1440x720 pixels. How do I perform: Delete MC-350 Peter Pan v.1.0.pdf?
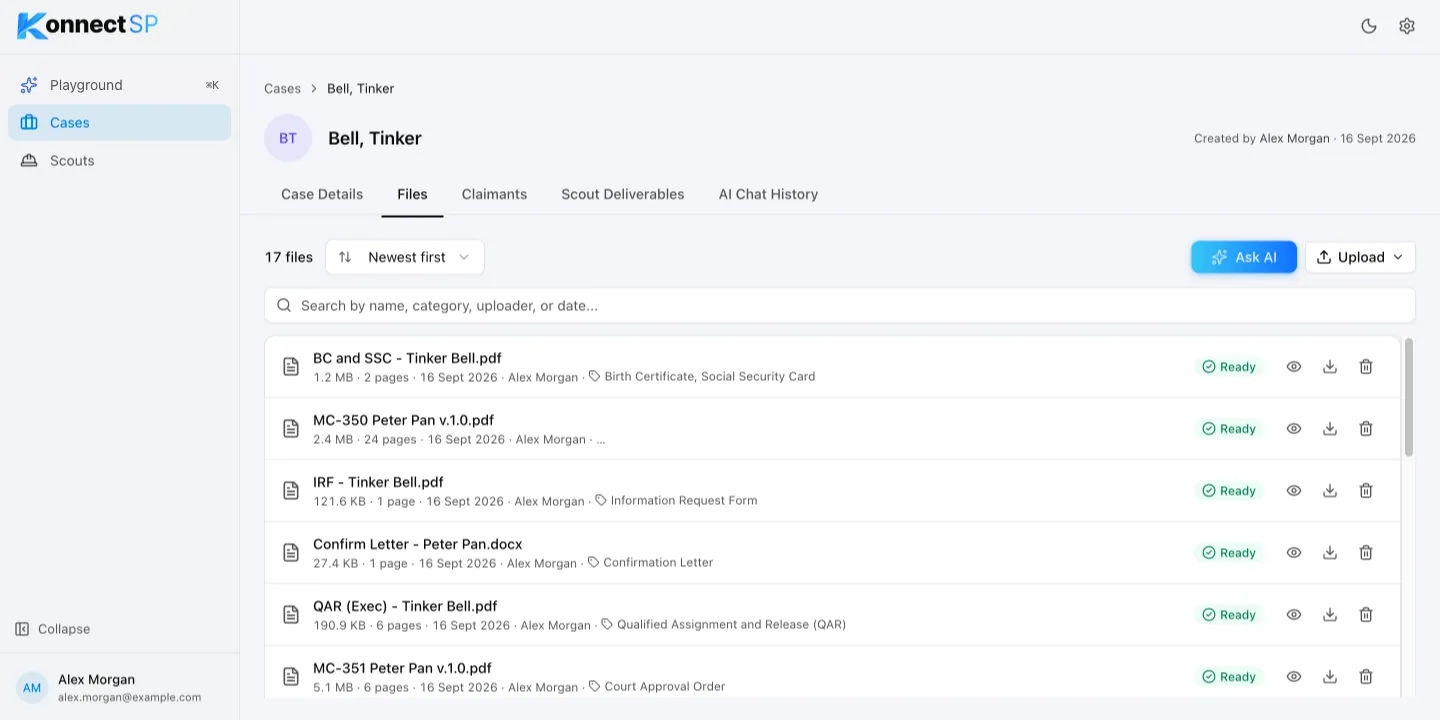[x=1366, y=429]
